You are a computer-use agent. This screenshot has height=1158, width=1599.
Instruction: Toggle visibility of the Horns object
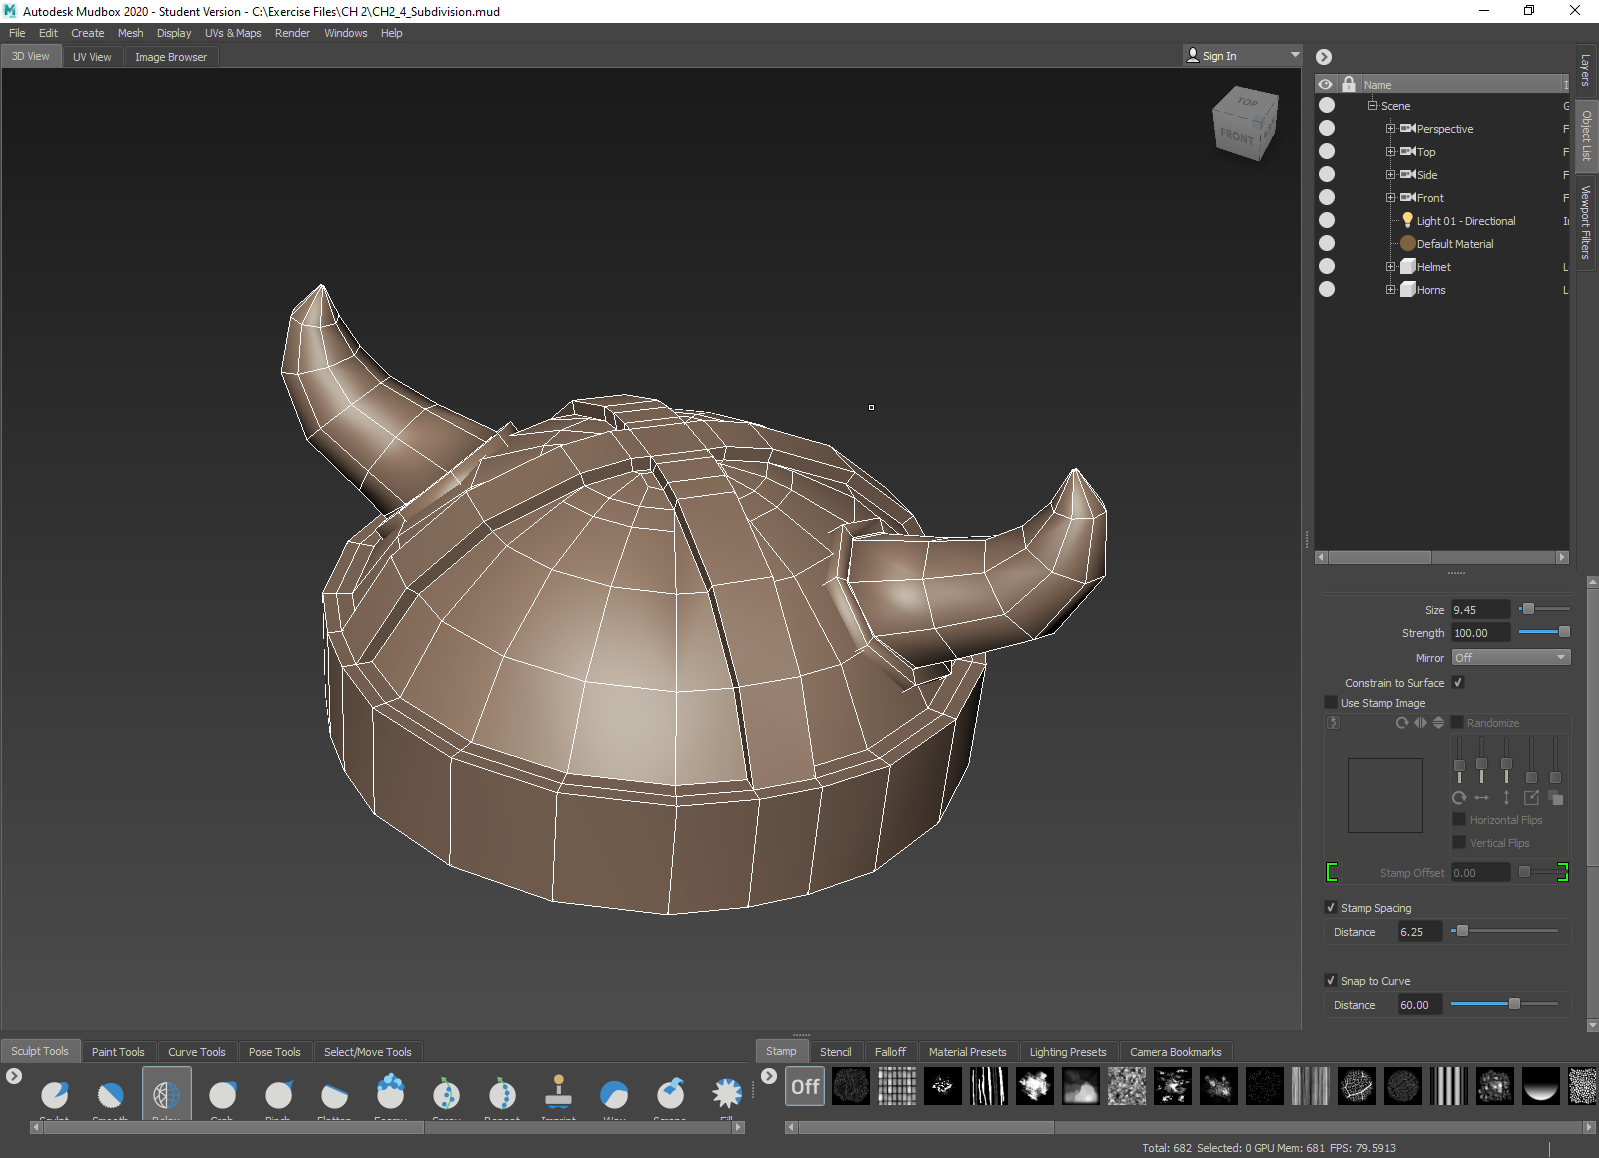[x=1327, y=290]
